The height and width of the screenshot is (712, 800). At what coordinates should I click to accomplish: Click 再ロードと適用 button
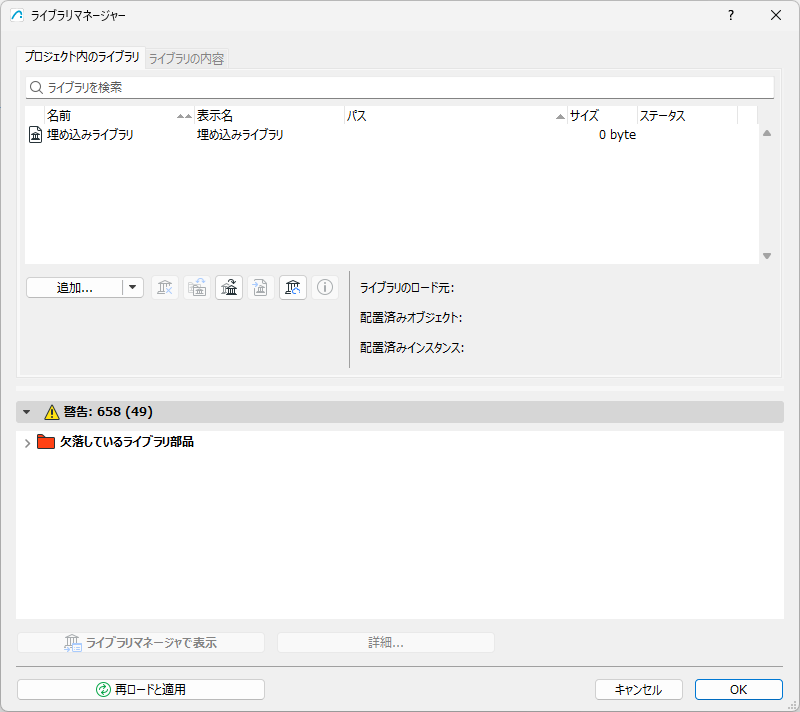(x=141, y=690)
